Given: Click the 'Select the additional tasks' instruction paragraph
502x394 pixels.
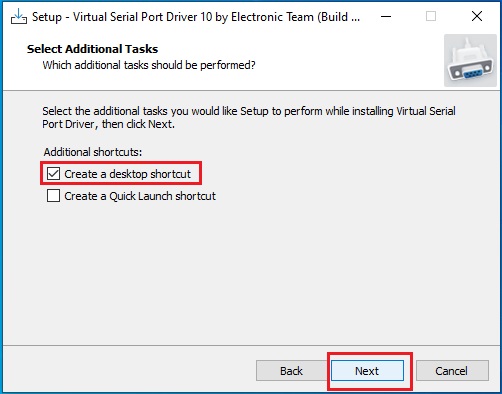Looking at the screenshot, I should pyautogui.click(x=249, y=117).
